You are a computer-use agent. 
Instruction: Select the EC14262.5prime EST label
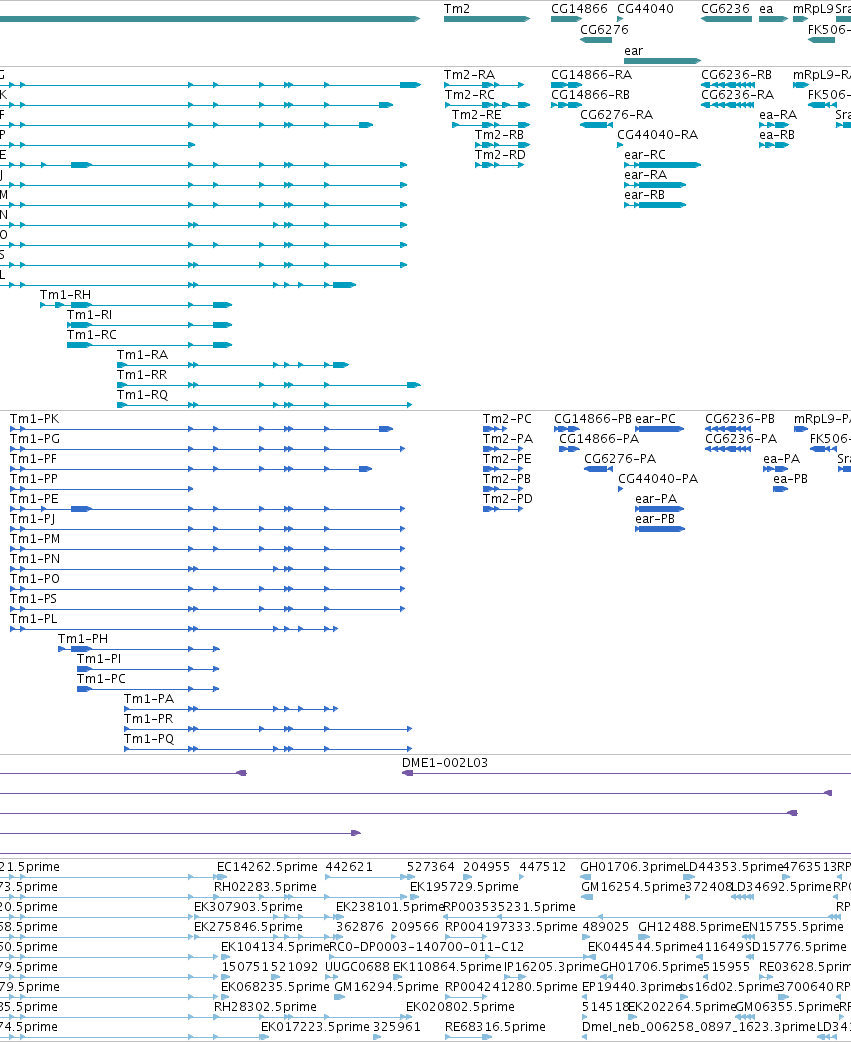[267, 867]
